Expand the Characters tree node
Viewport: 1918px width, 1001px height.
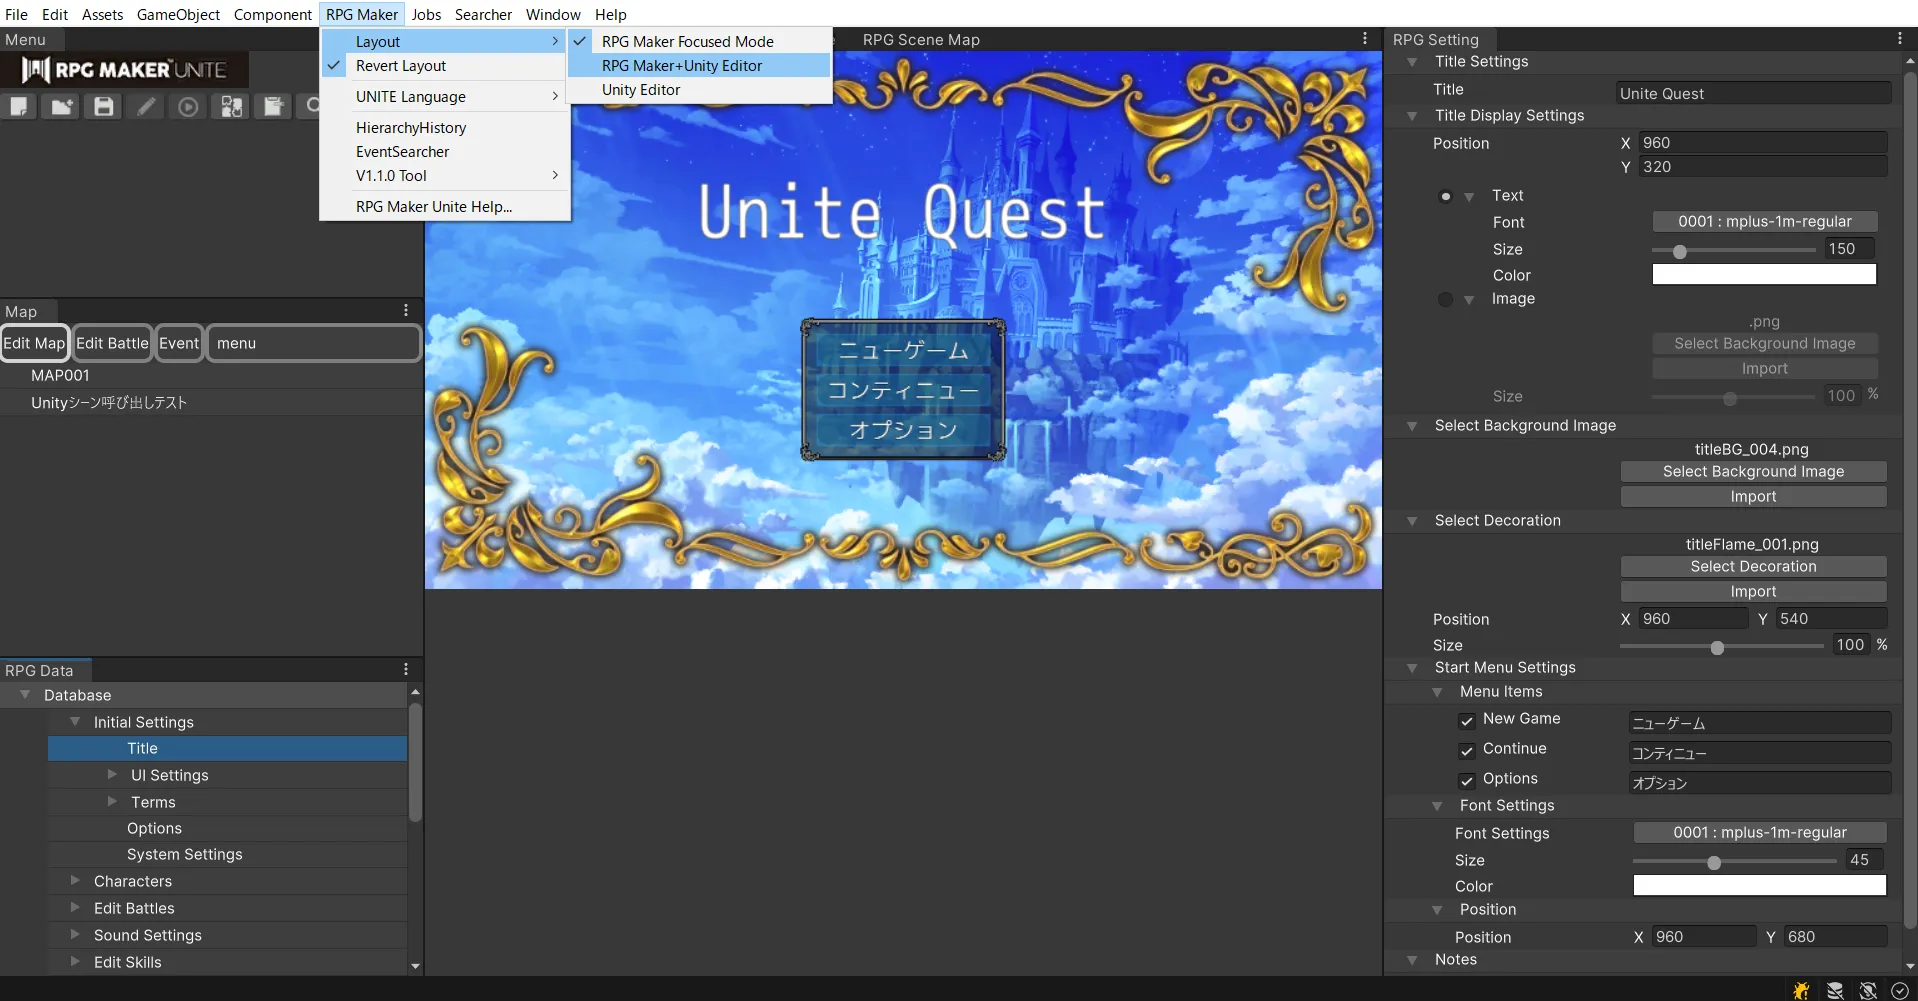75,881
